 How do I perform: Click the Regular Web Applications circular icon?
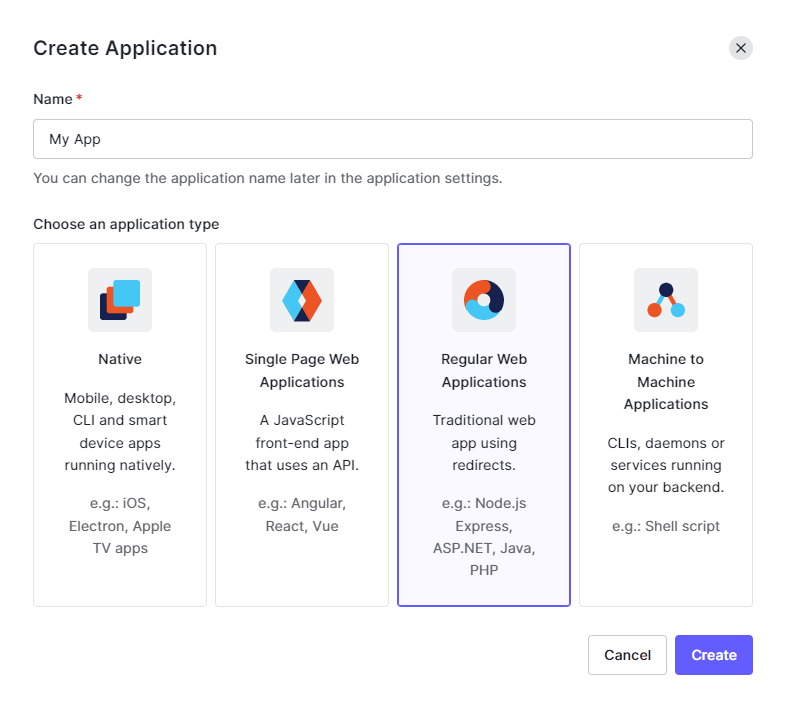[x=484, y=300]
